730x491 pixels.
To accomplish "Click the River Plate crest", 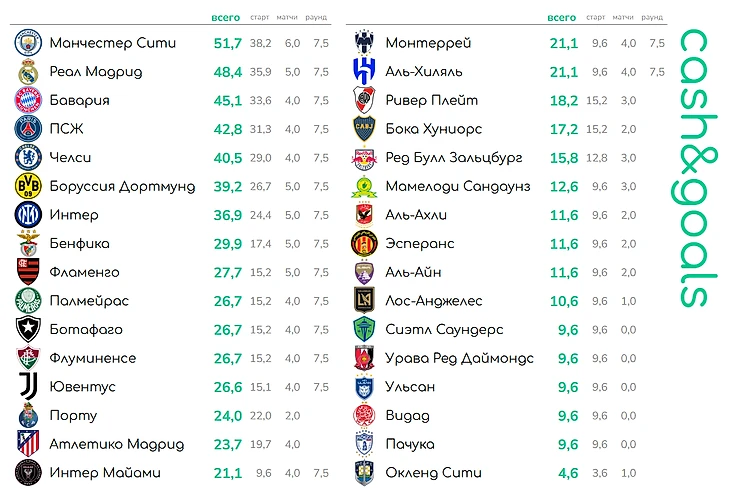I will tap(364, 100).
